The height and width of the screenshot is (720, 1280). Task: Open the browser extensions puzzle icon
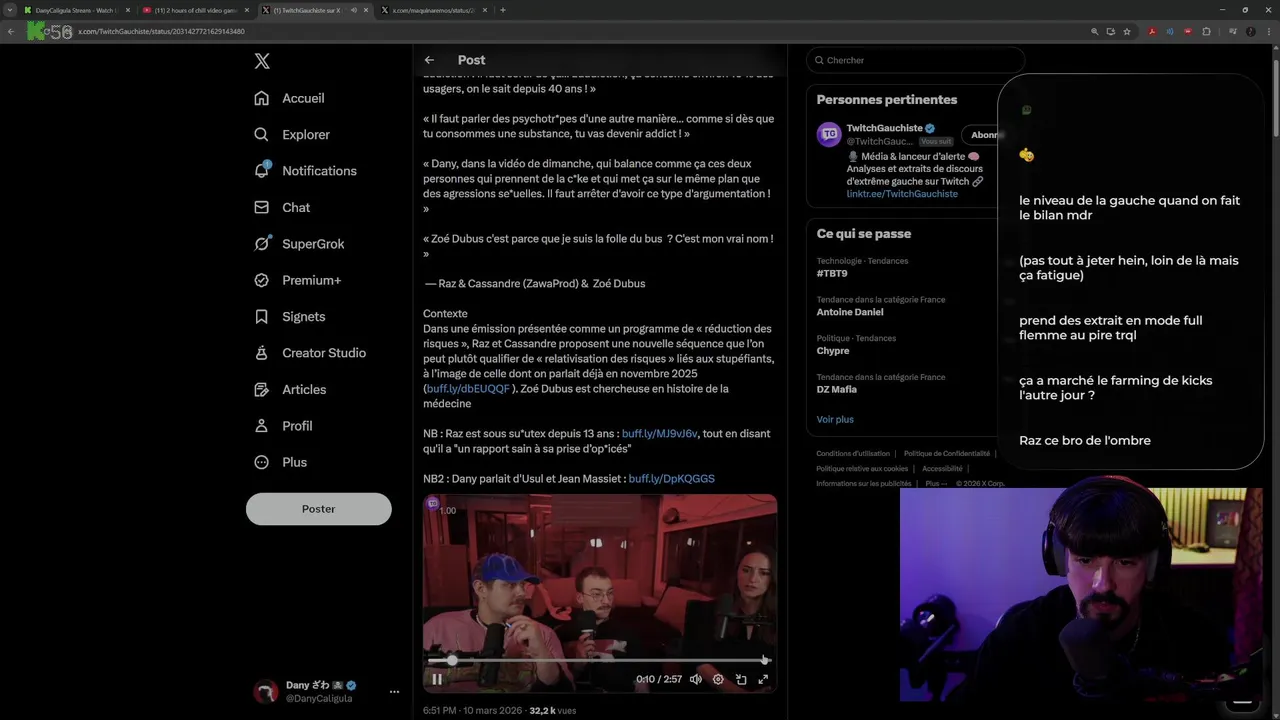pyautogui.click(x=1206, y=31)
